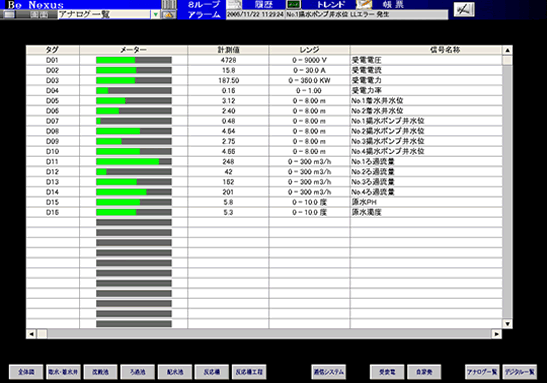Image resolution: width=547 pixels, height=383 pixels.
Task: Open the 履歴 menu label
Action: (264, 5)
